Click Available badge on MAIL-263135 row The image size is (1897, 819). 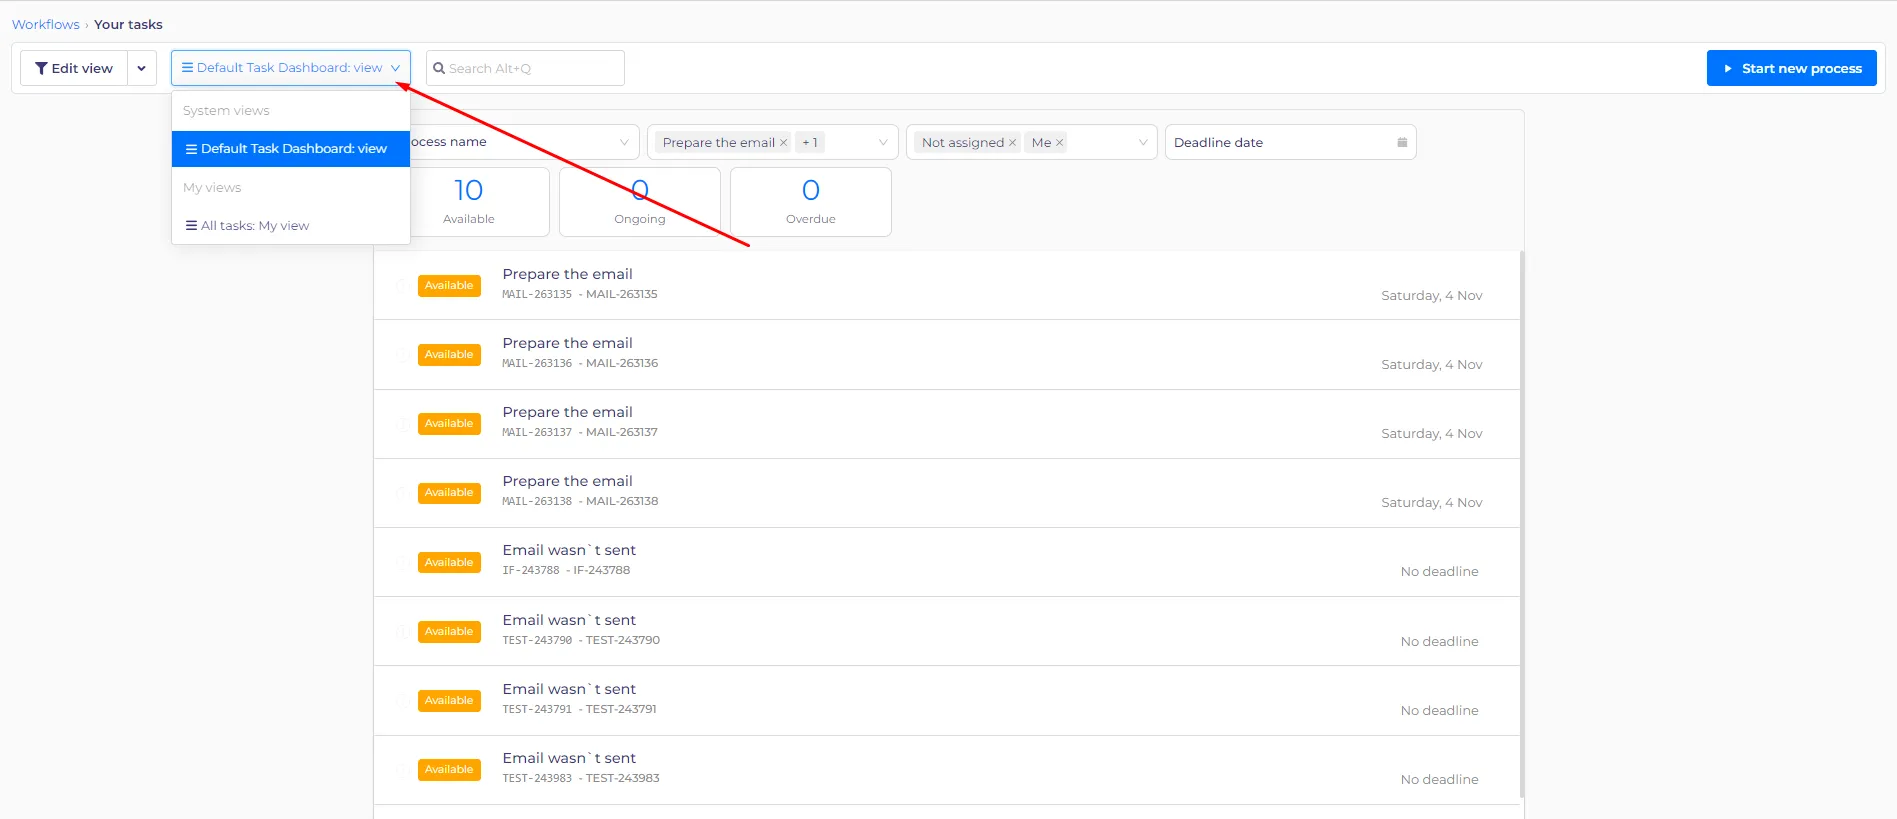pos(449,286)
